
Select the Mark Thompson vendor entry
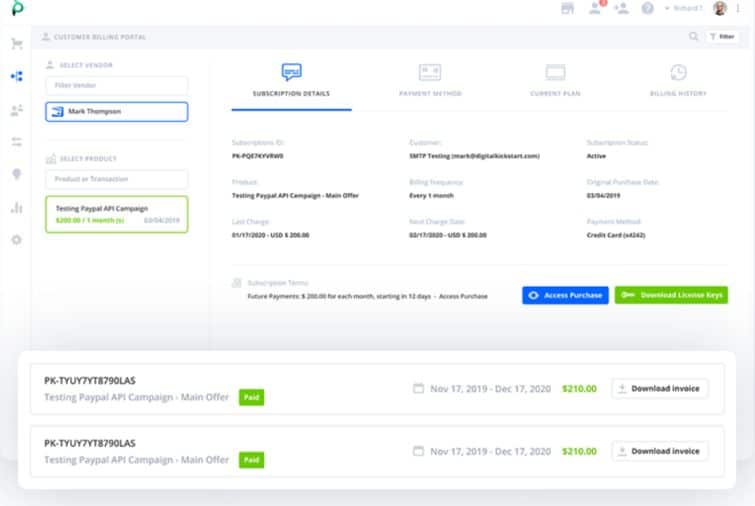coord(116,112)
